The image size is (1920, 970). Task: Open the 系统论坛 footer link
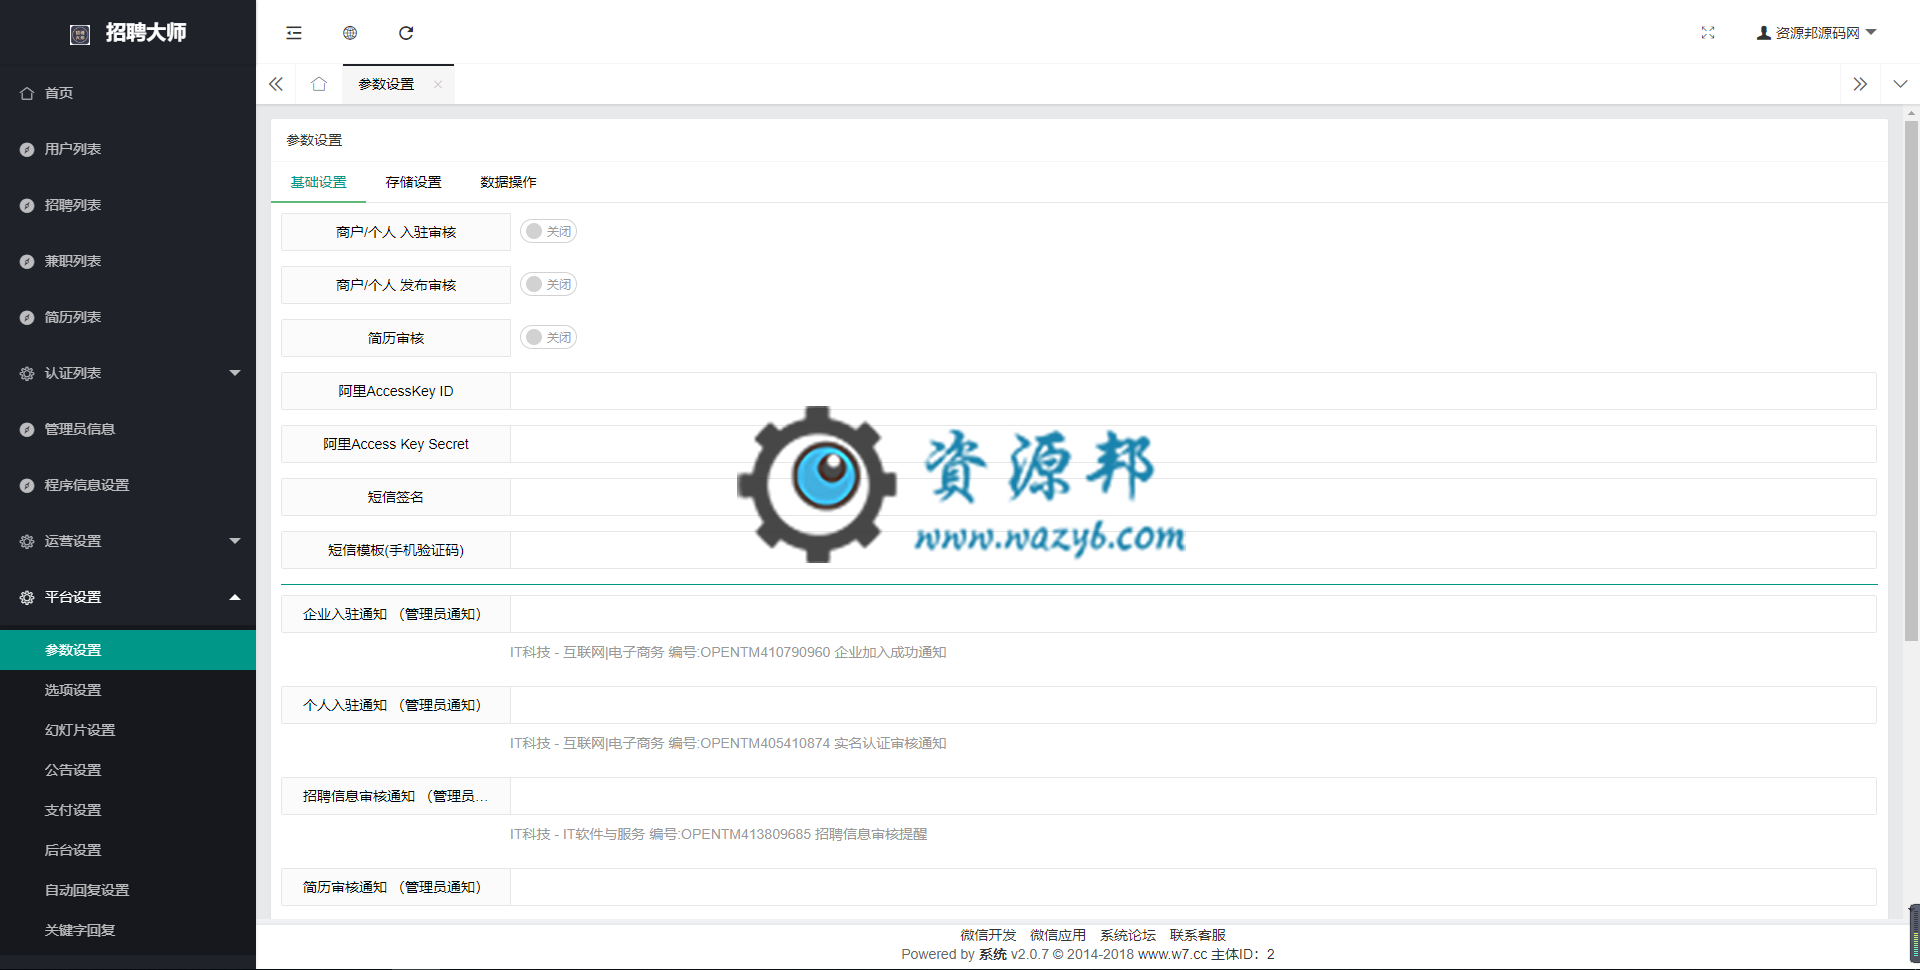[x=1128, y=935]
